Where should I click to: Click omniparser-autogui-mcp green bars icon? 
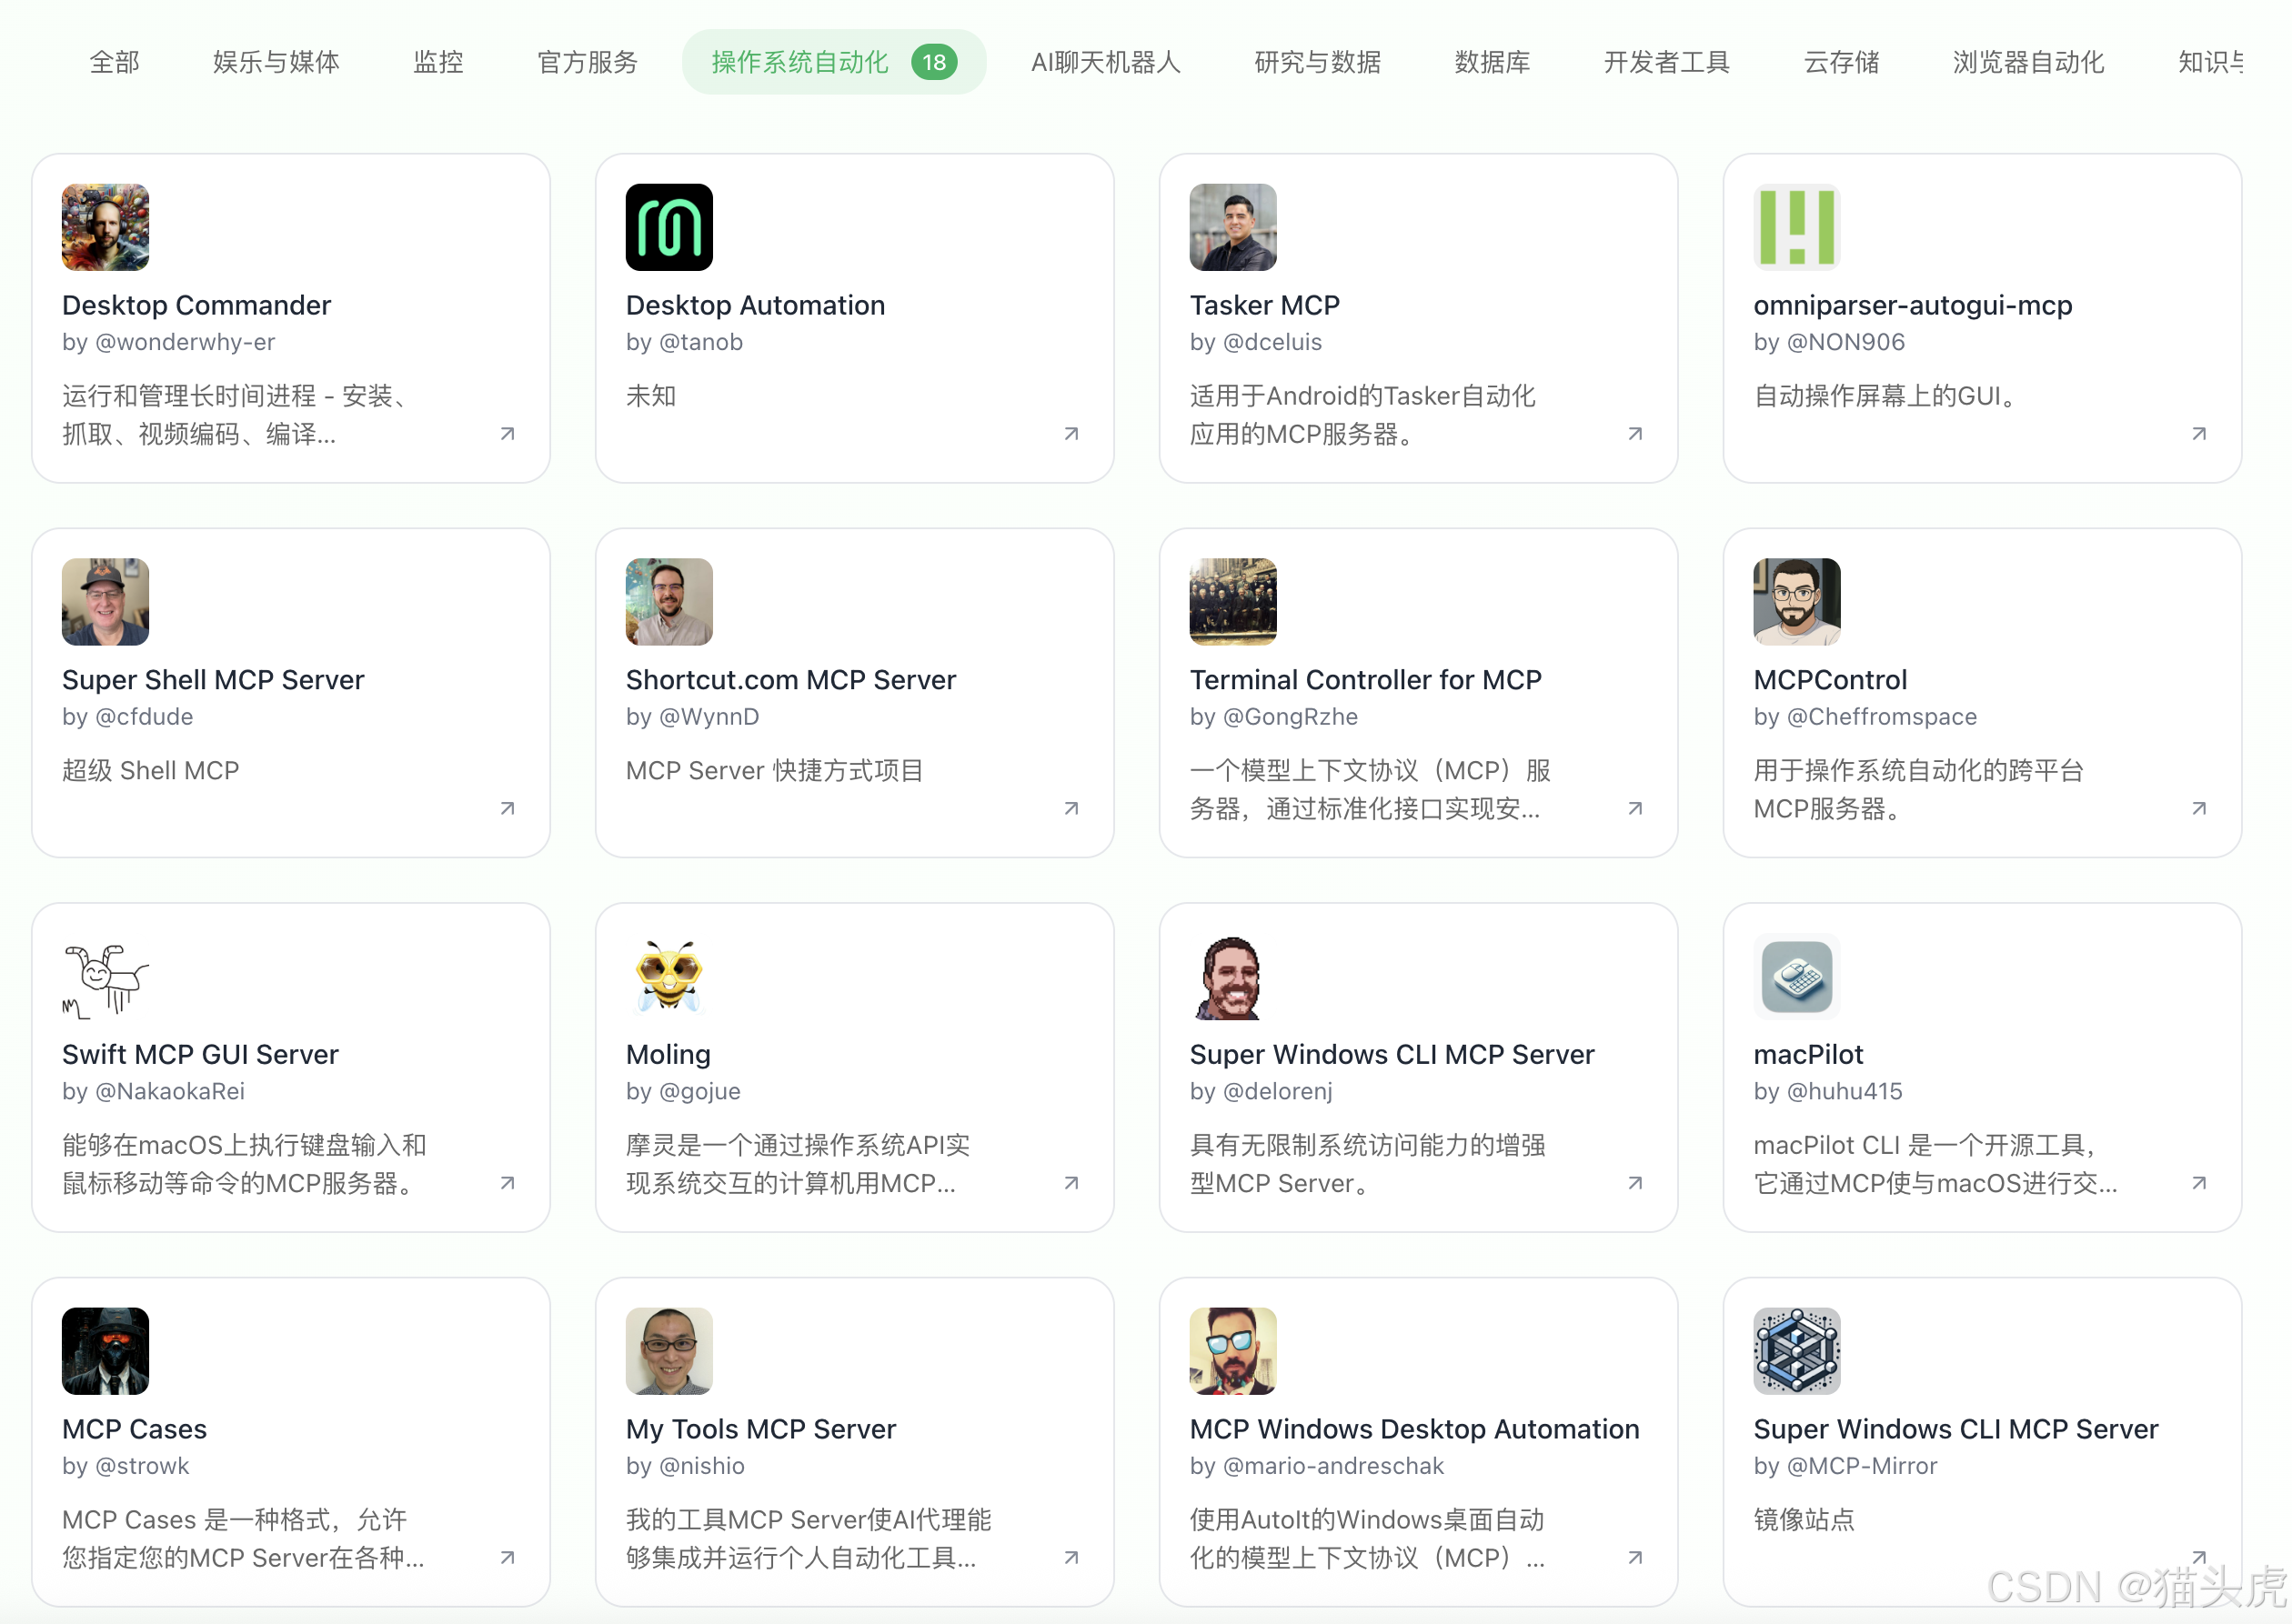(x=1796, y=227)
